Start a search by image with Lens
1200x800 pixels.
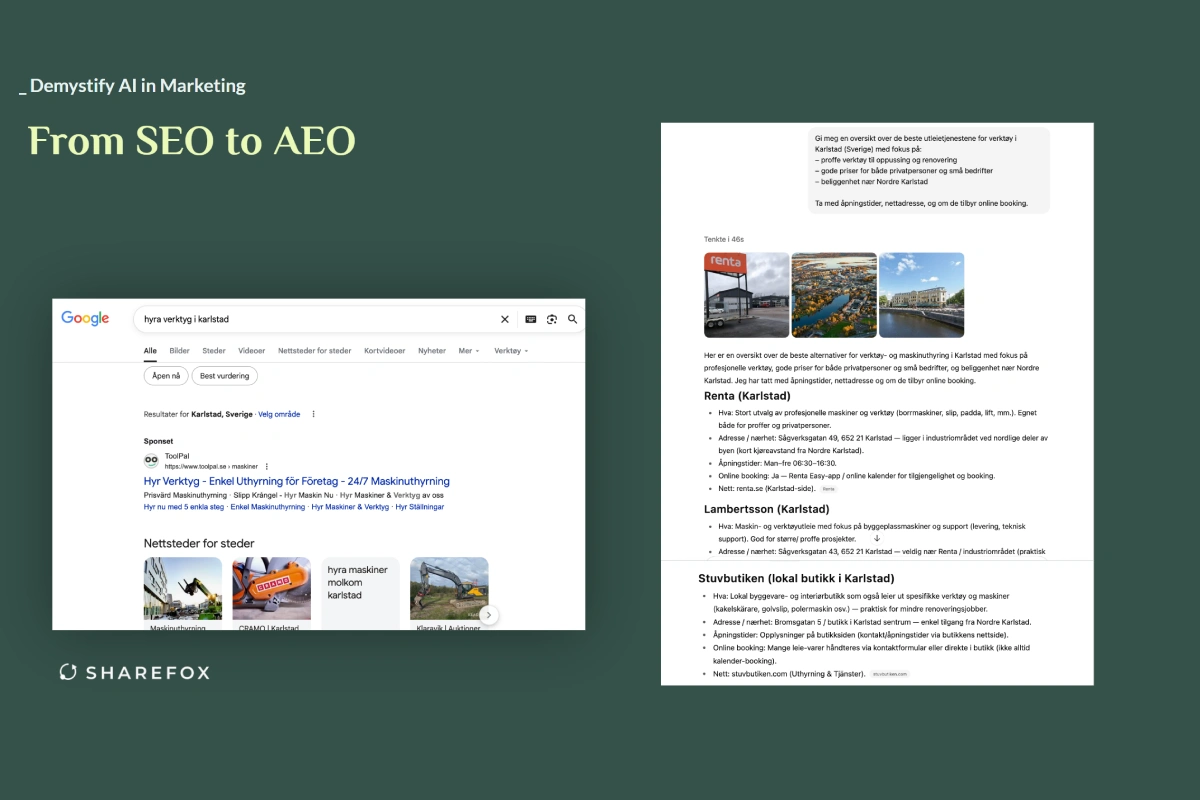click(x=551, y=319)
